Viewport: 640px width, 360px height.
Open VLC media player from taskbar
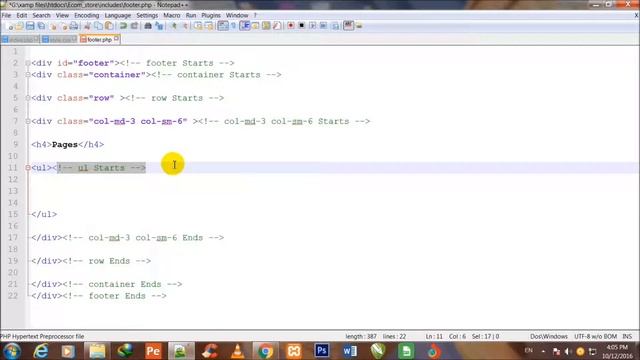pyautogui.click(x=238, y=351)
